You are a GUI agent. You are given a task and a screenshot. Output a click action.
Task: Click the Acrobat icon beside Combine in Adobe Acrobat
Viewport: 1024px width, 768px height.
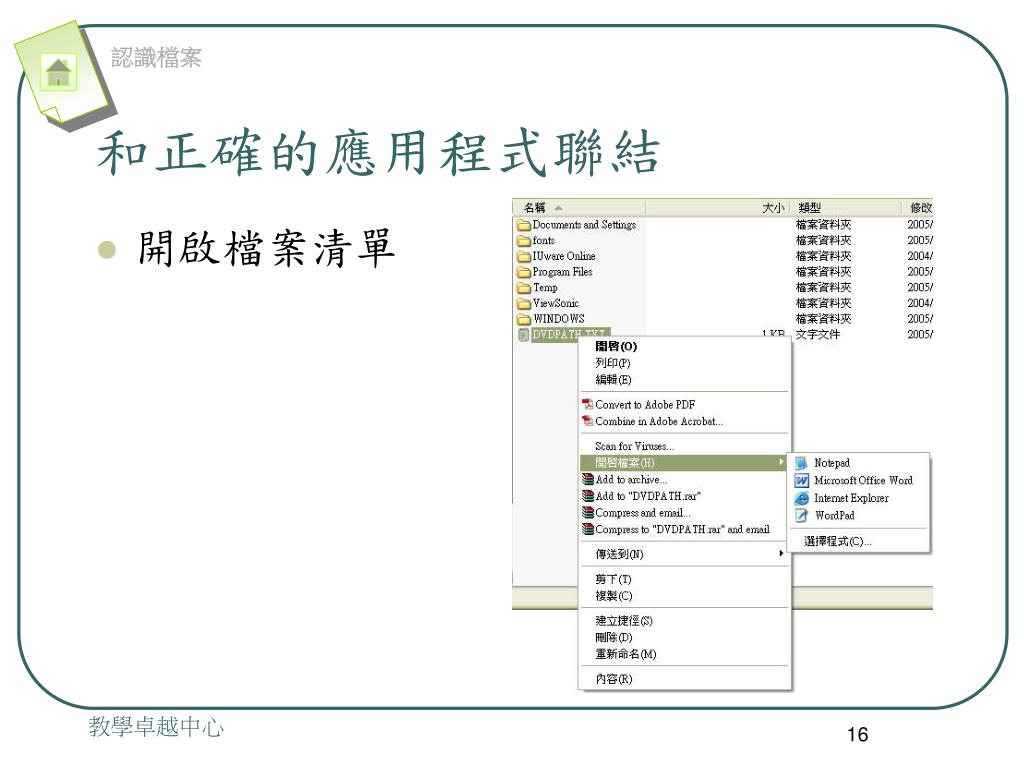click(588, 421)
